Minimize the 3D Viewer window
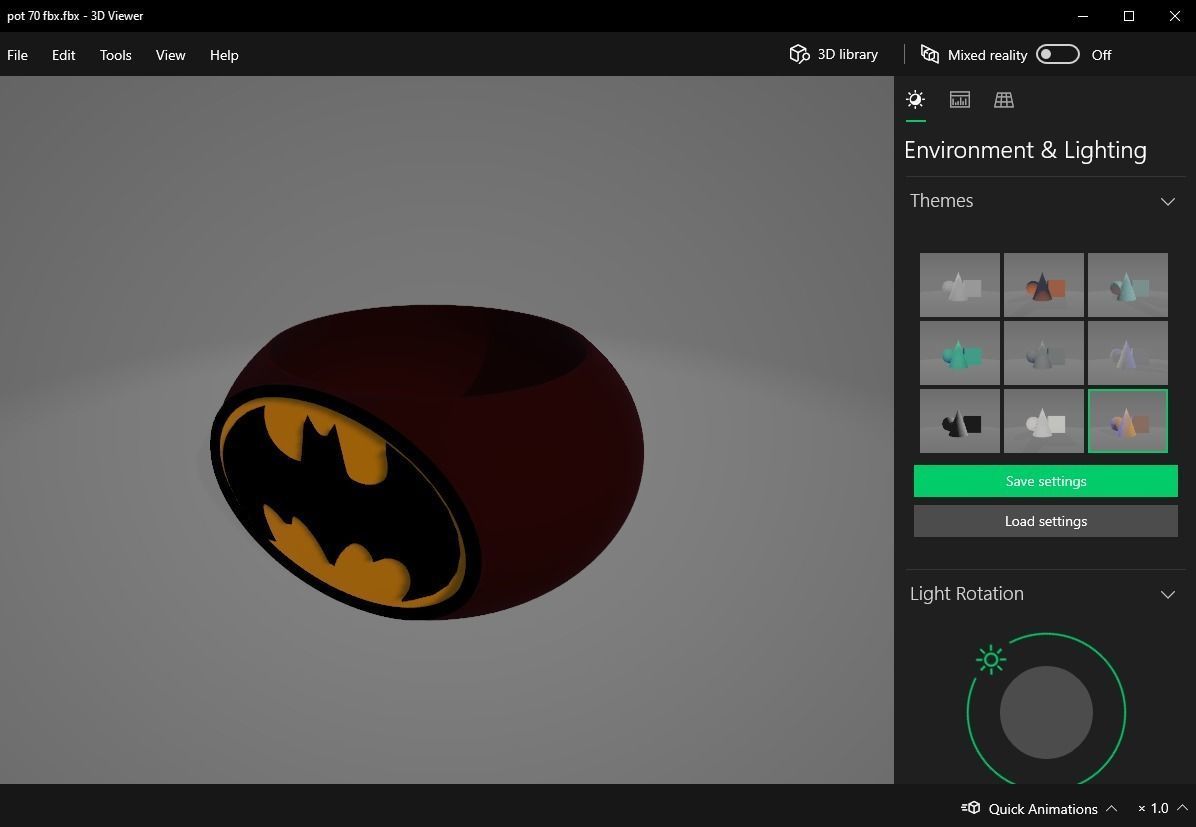Image resolution: width=1196 pixels, height=827 pixels. (1083, 16)
